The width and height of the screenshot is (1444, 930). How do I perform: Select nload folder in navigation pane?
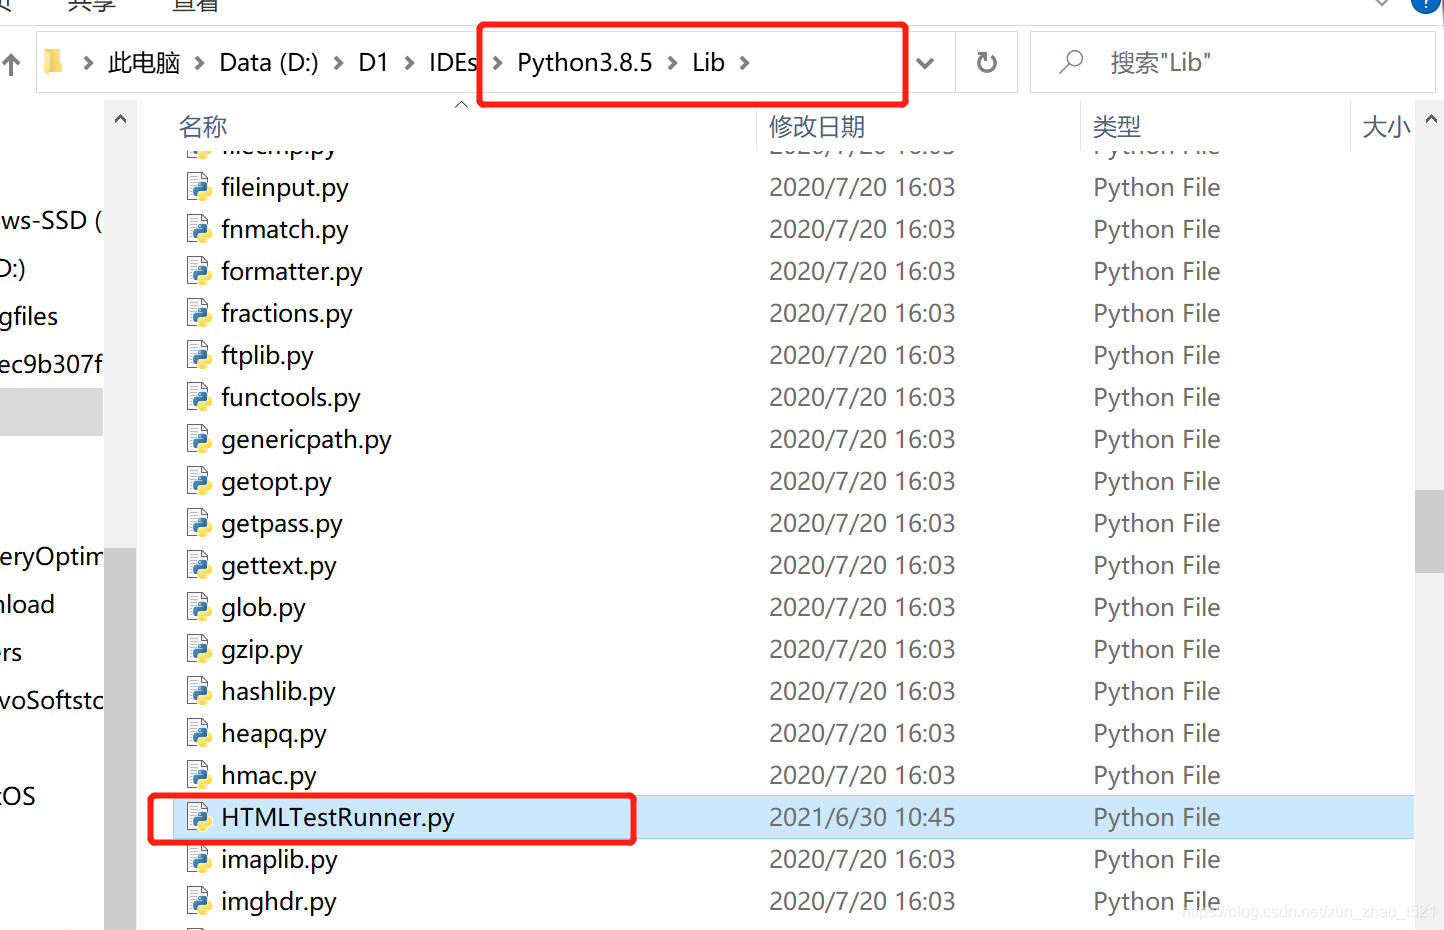27,604
